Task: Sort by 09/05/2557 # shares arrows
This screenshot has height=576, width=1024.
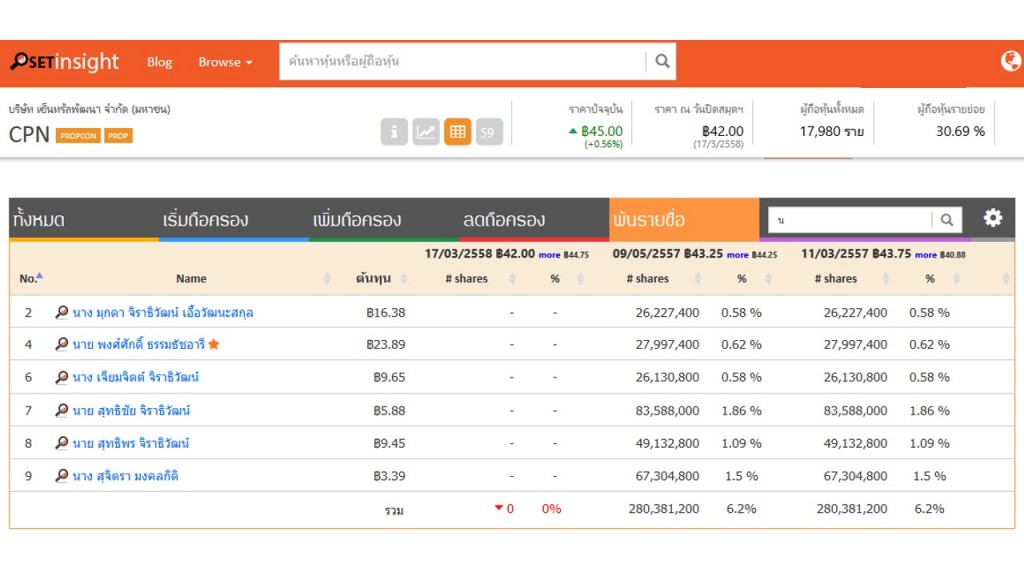Action: tap(697, 279)
